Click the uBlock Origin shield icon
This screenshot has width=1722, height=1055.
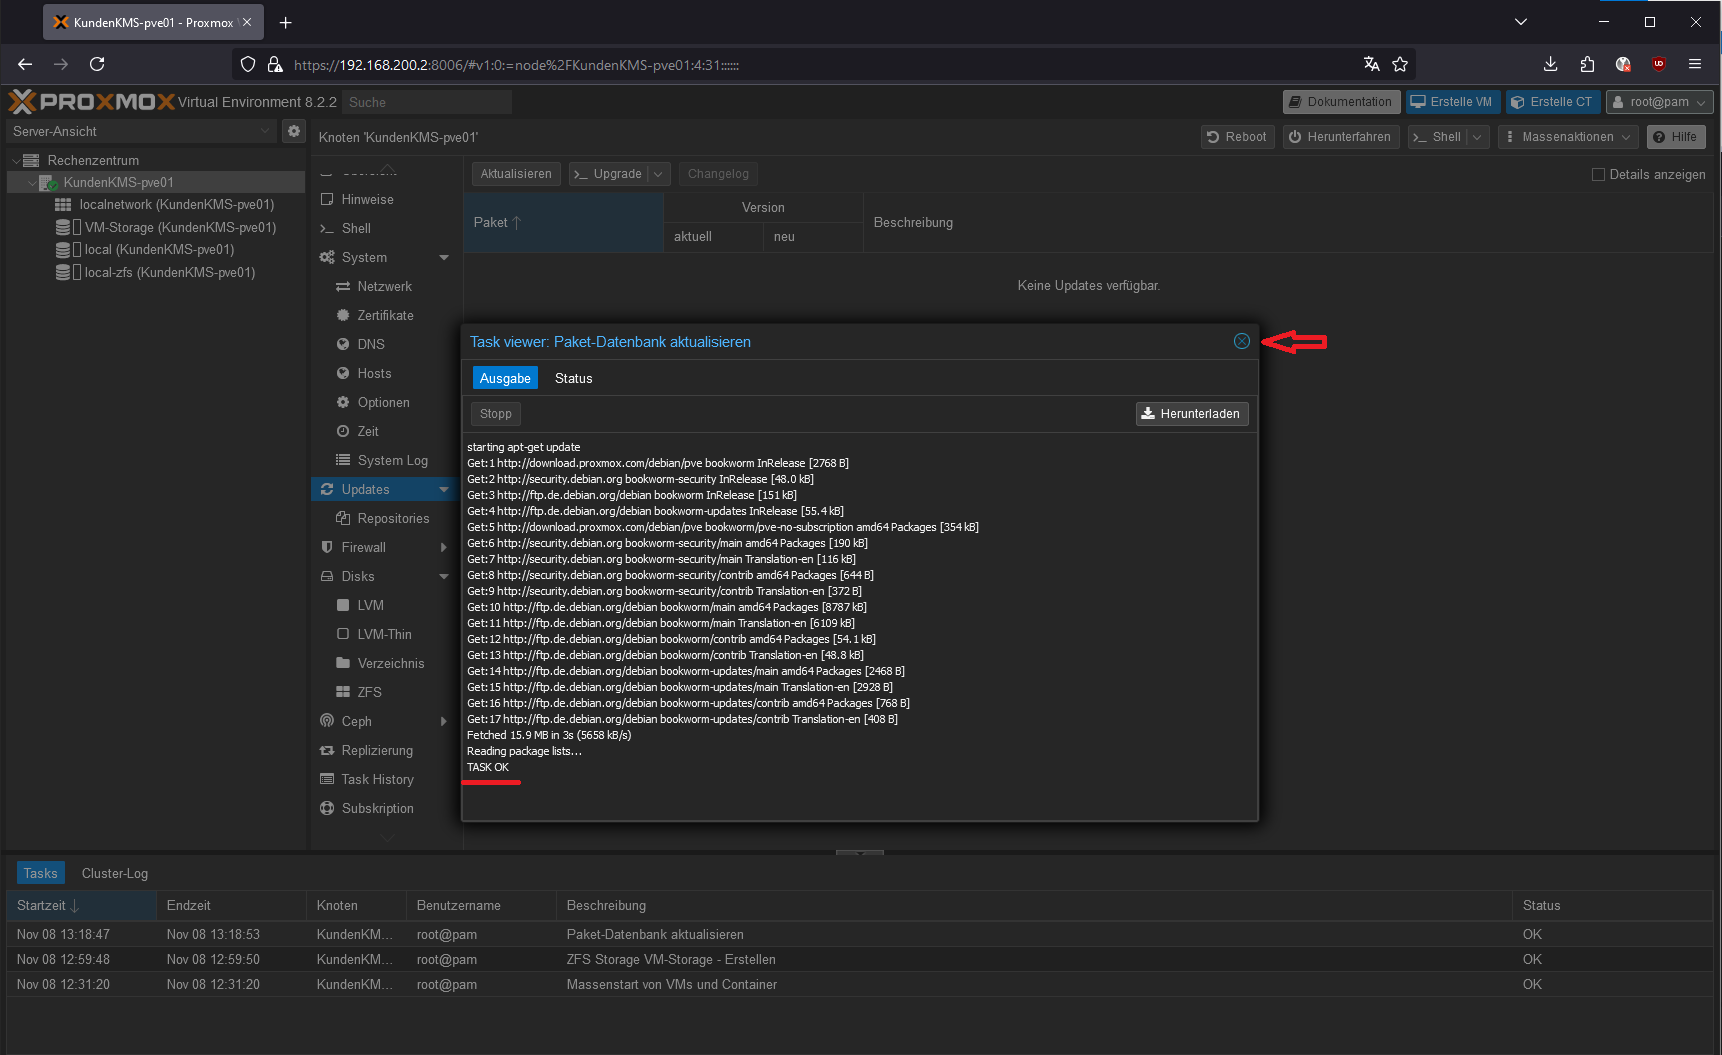(x=1658, y=64)
